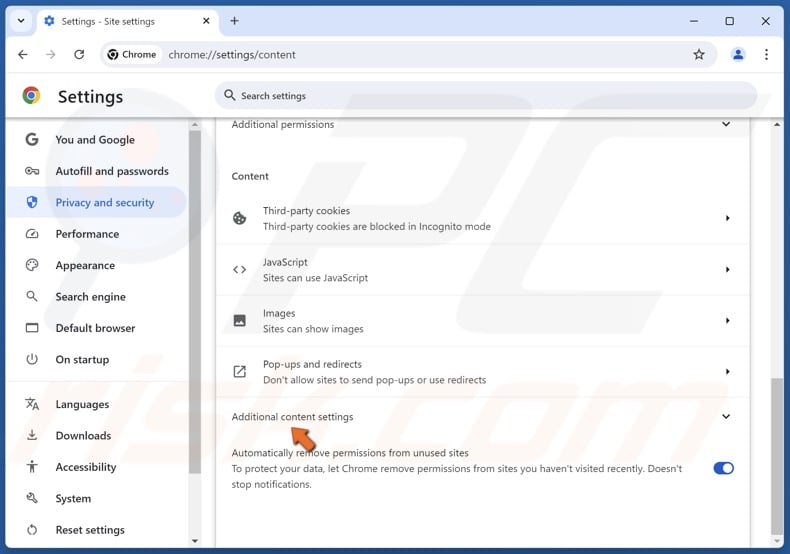Go to Performance settings
Viewport: 790px width, 554px height.
pyautogui.click(x=97, y=234)
